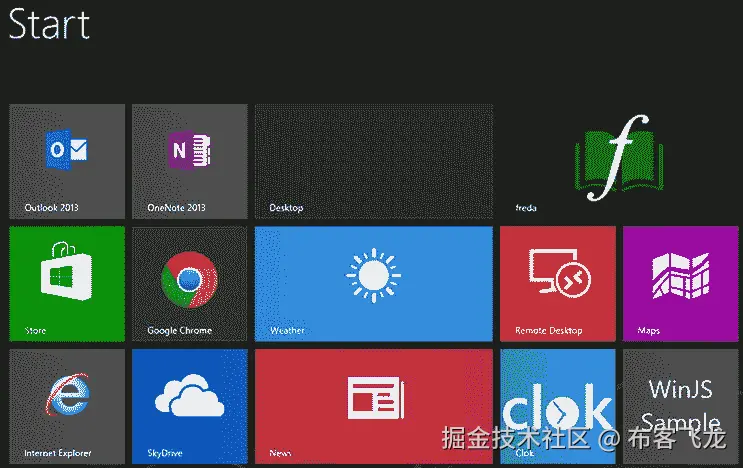This screenshot has height=468, width=743.
Task: Click the Start heading text
Action: (x=49, y=24)
